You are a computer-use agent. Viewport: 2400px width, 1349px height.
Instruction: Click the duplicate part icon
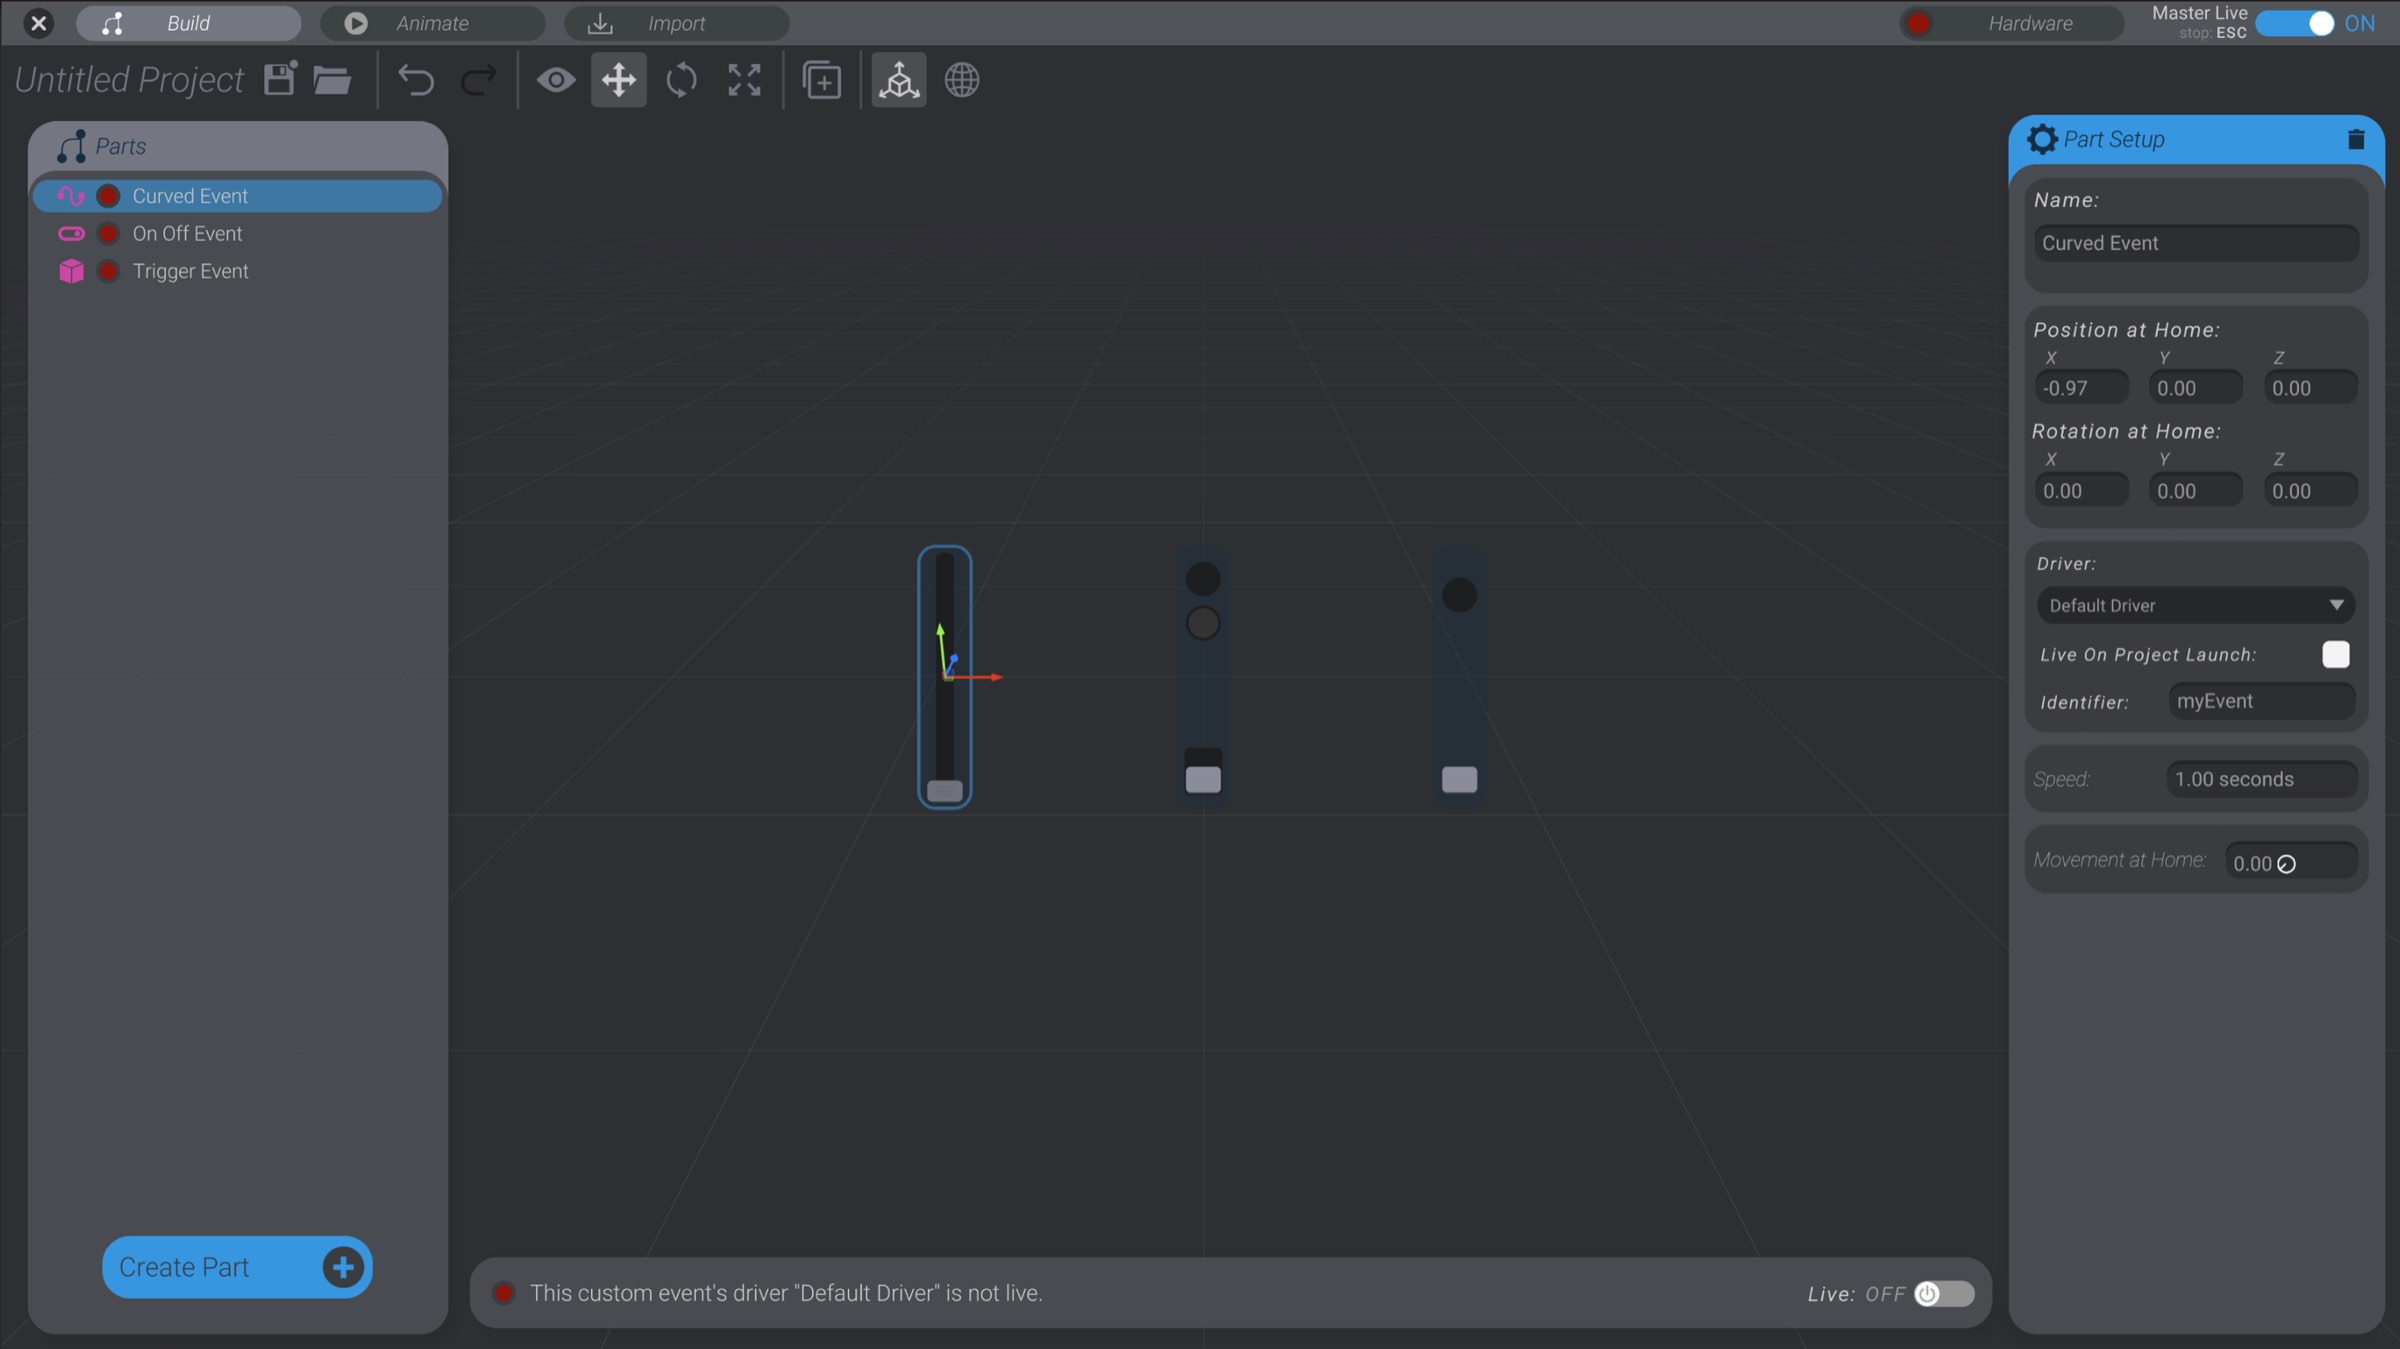(820, 80)
